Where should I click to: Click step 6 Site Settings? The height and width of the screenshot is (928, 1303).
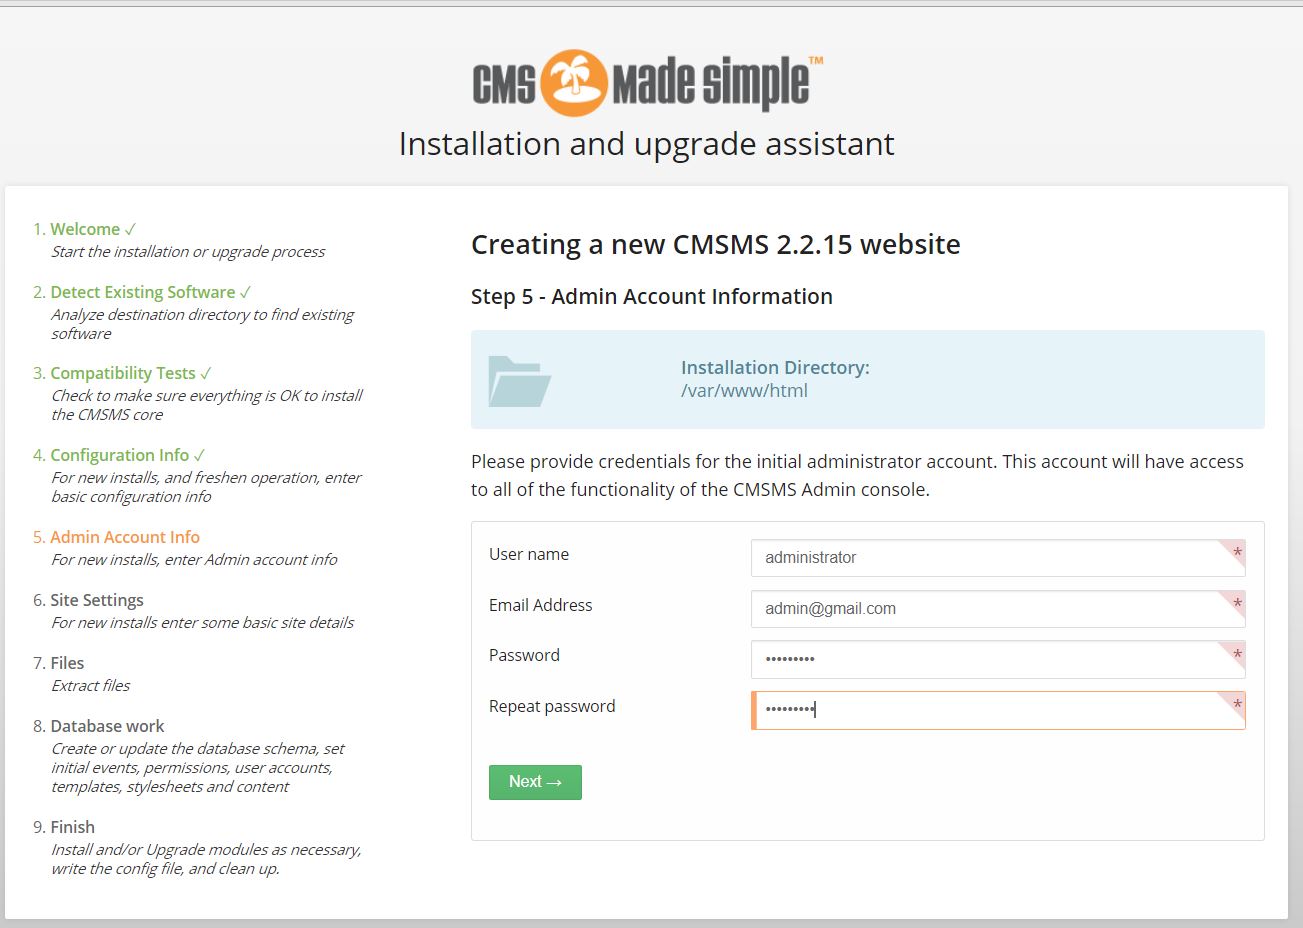96,600
